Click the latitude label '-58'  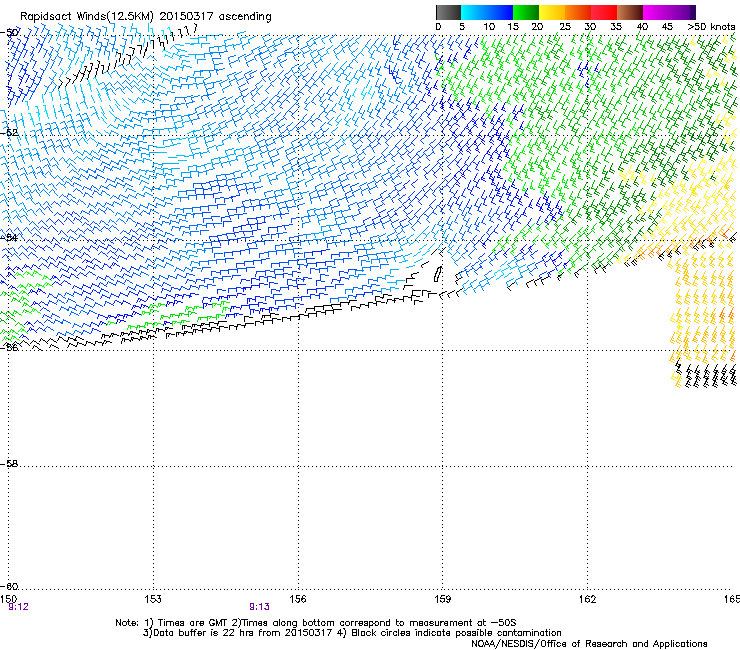[9, 464]
